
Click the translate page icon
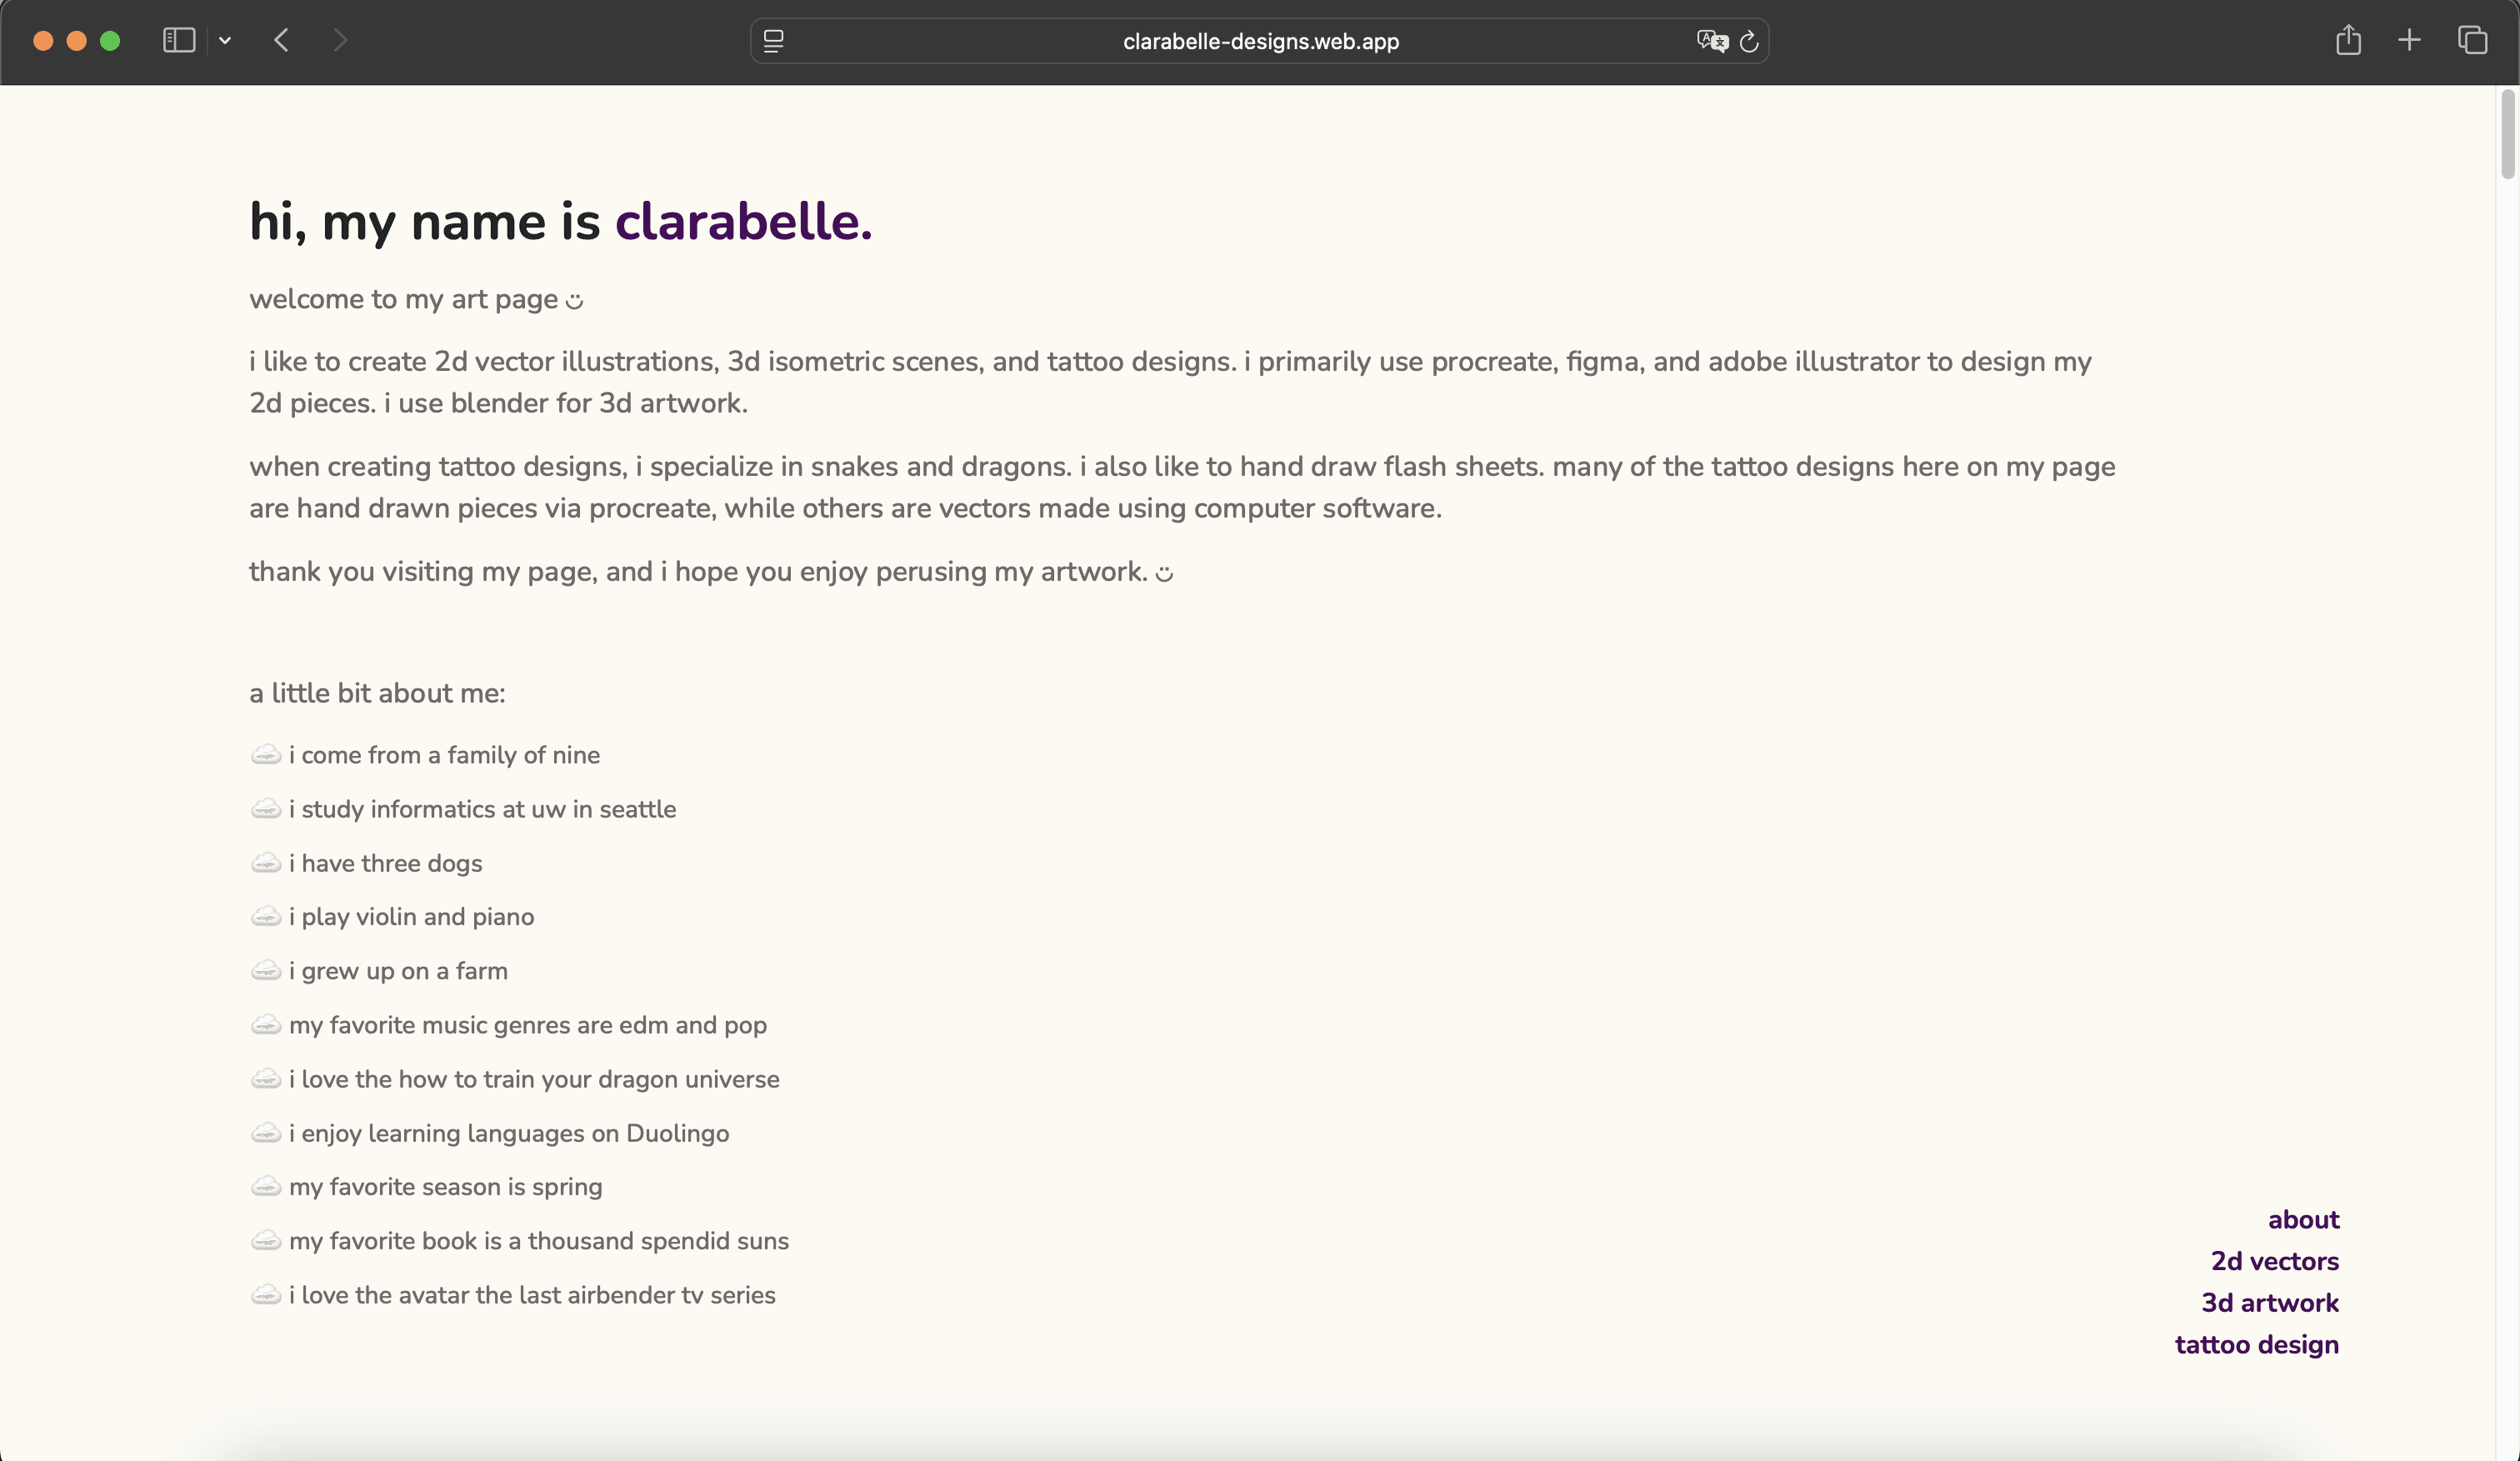click(x=1711, y=41)
